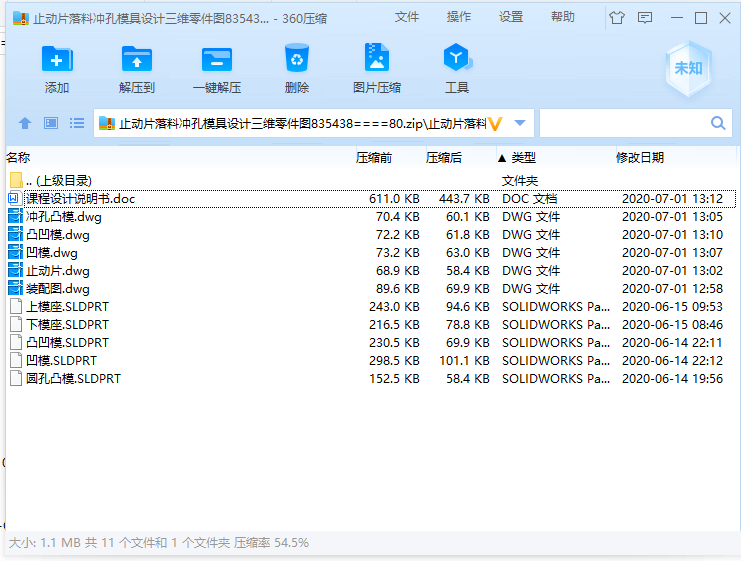The height and width of the screenshot is (561, 741).
Task: Click the 2020-06-14 19:56 date value
Action: point(672,378)
